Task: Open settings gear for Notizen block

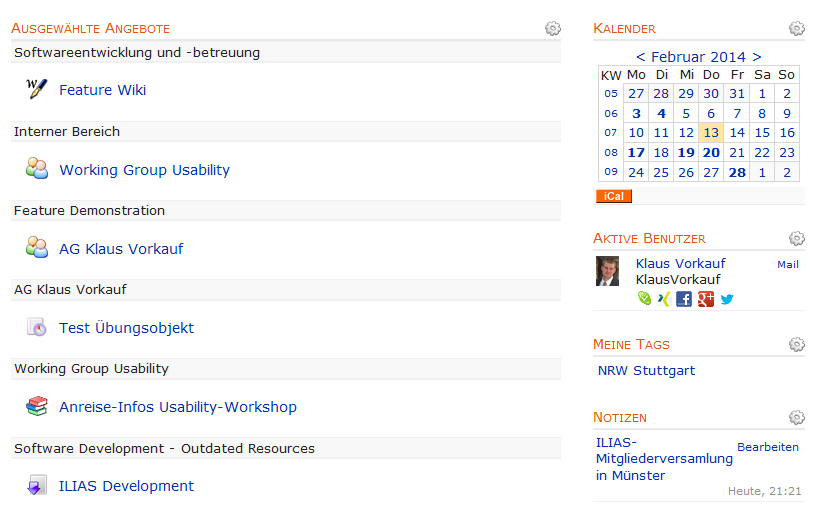Action: click(x=797, y=417)
